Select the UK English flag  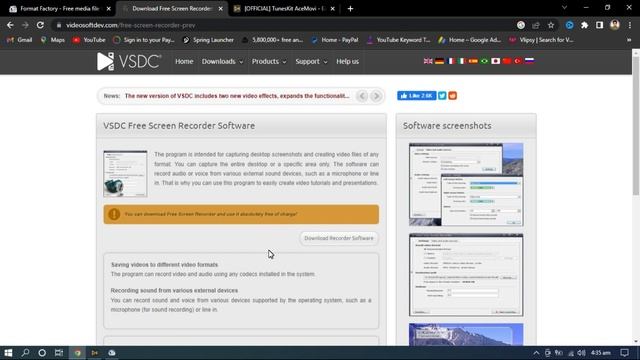tap(428, 61)
